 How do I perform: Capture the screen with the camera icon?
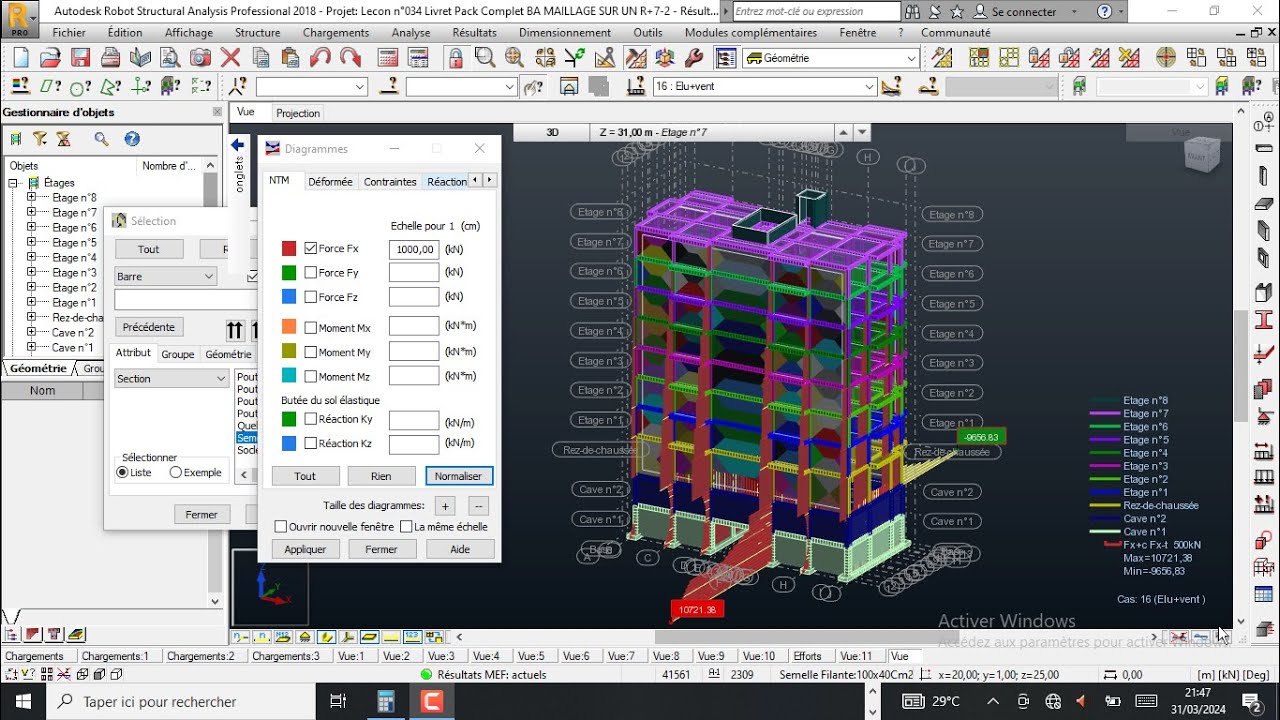pos(201,58)
